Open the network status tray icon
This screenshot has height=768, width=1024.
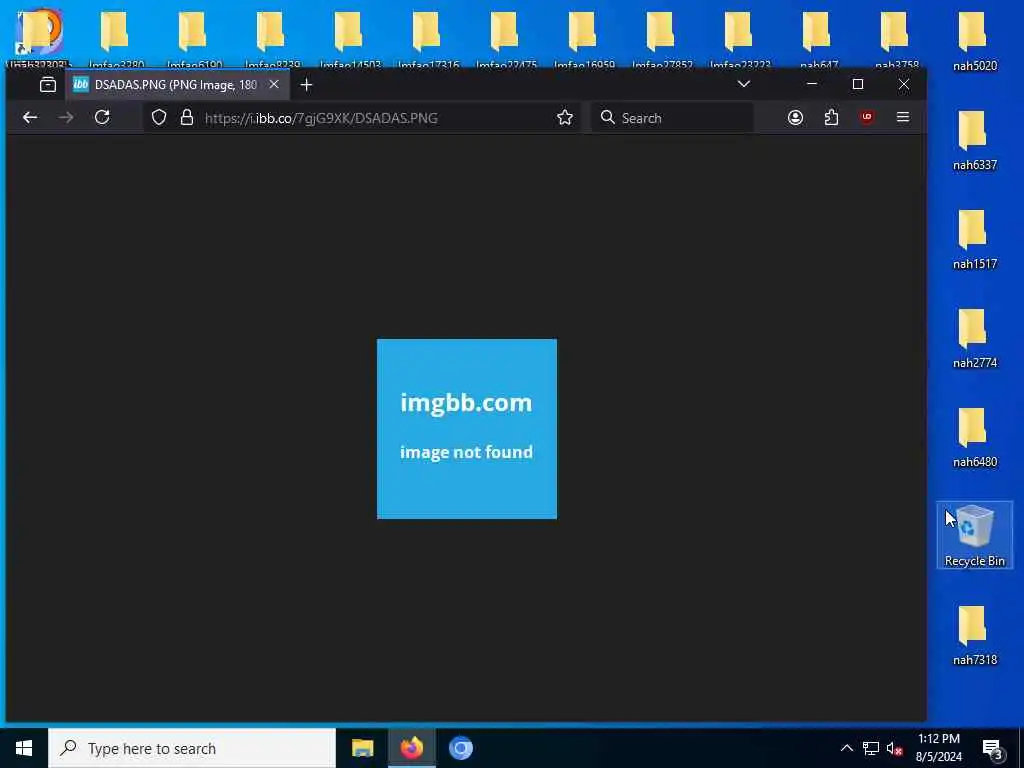pyautogui.click(x=871, y=748)
